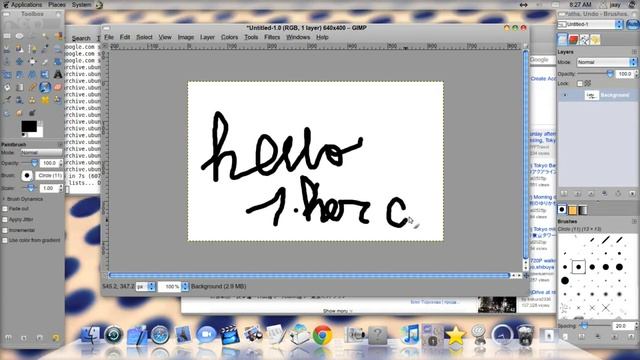640x360 pixels.
Task: Select the Rectangle Select tool
Action: coord(7,36)
